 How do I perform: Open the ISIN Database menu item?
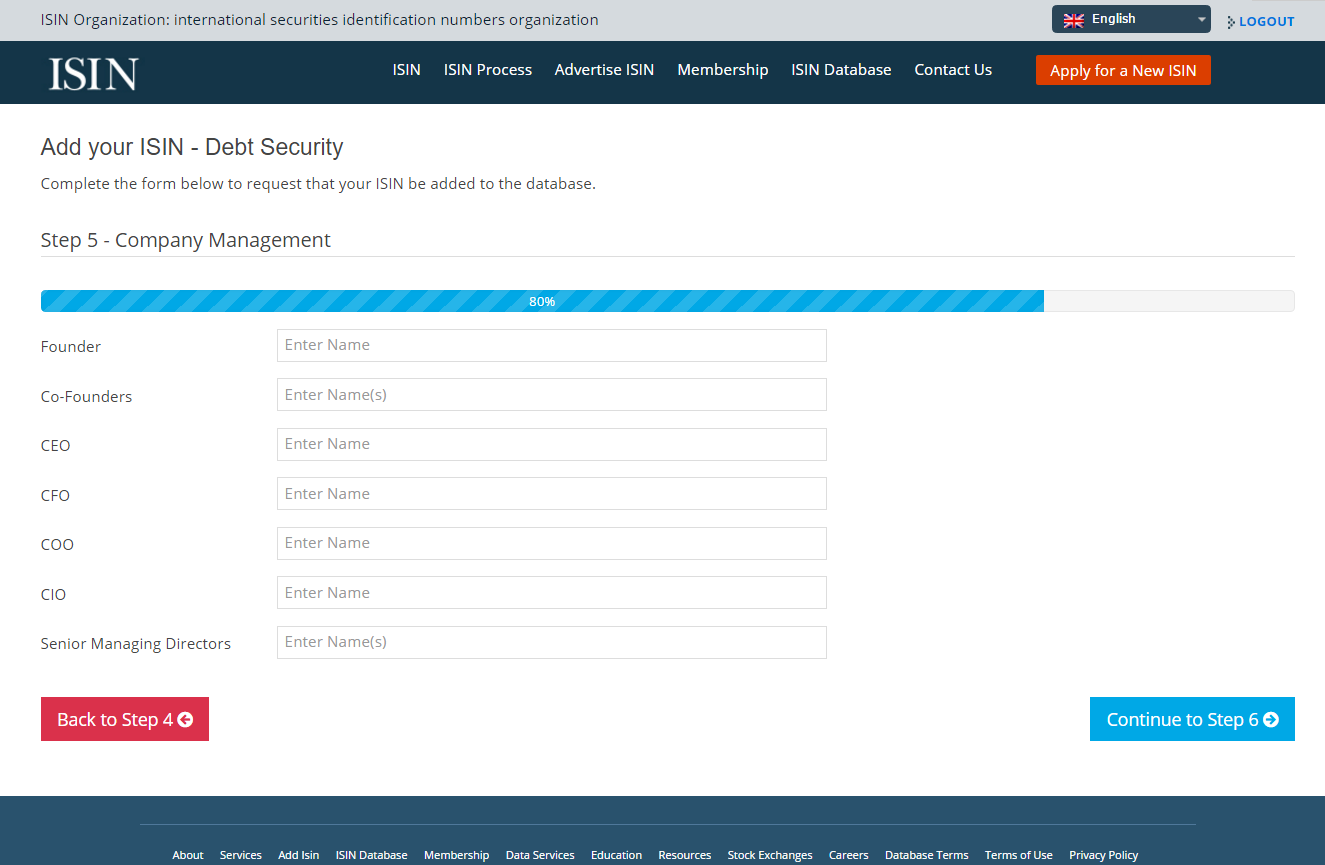pyautogui.click(x=840, y=70)
